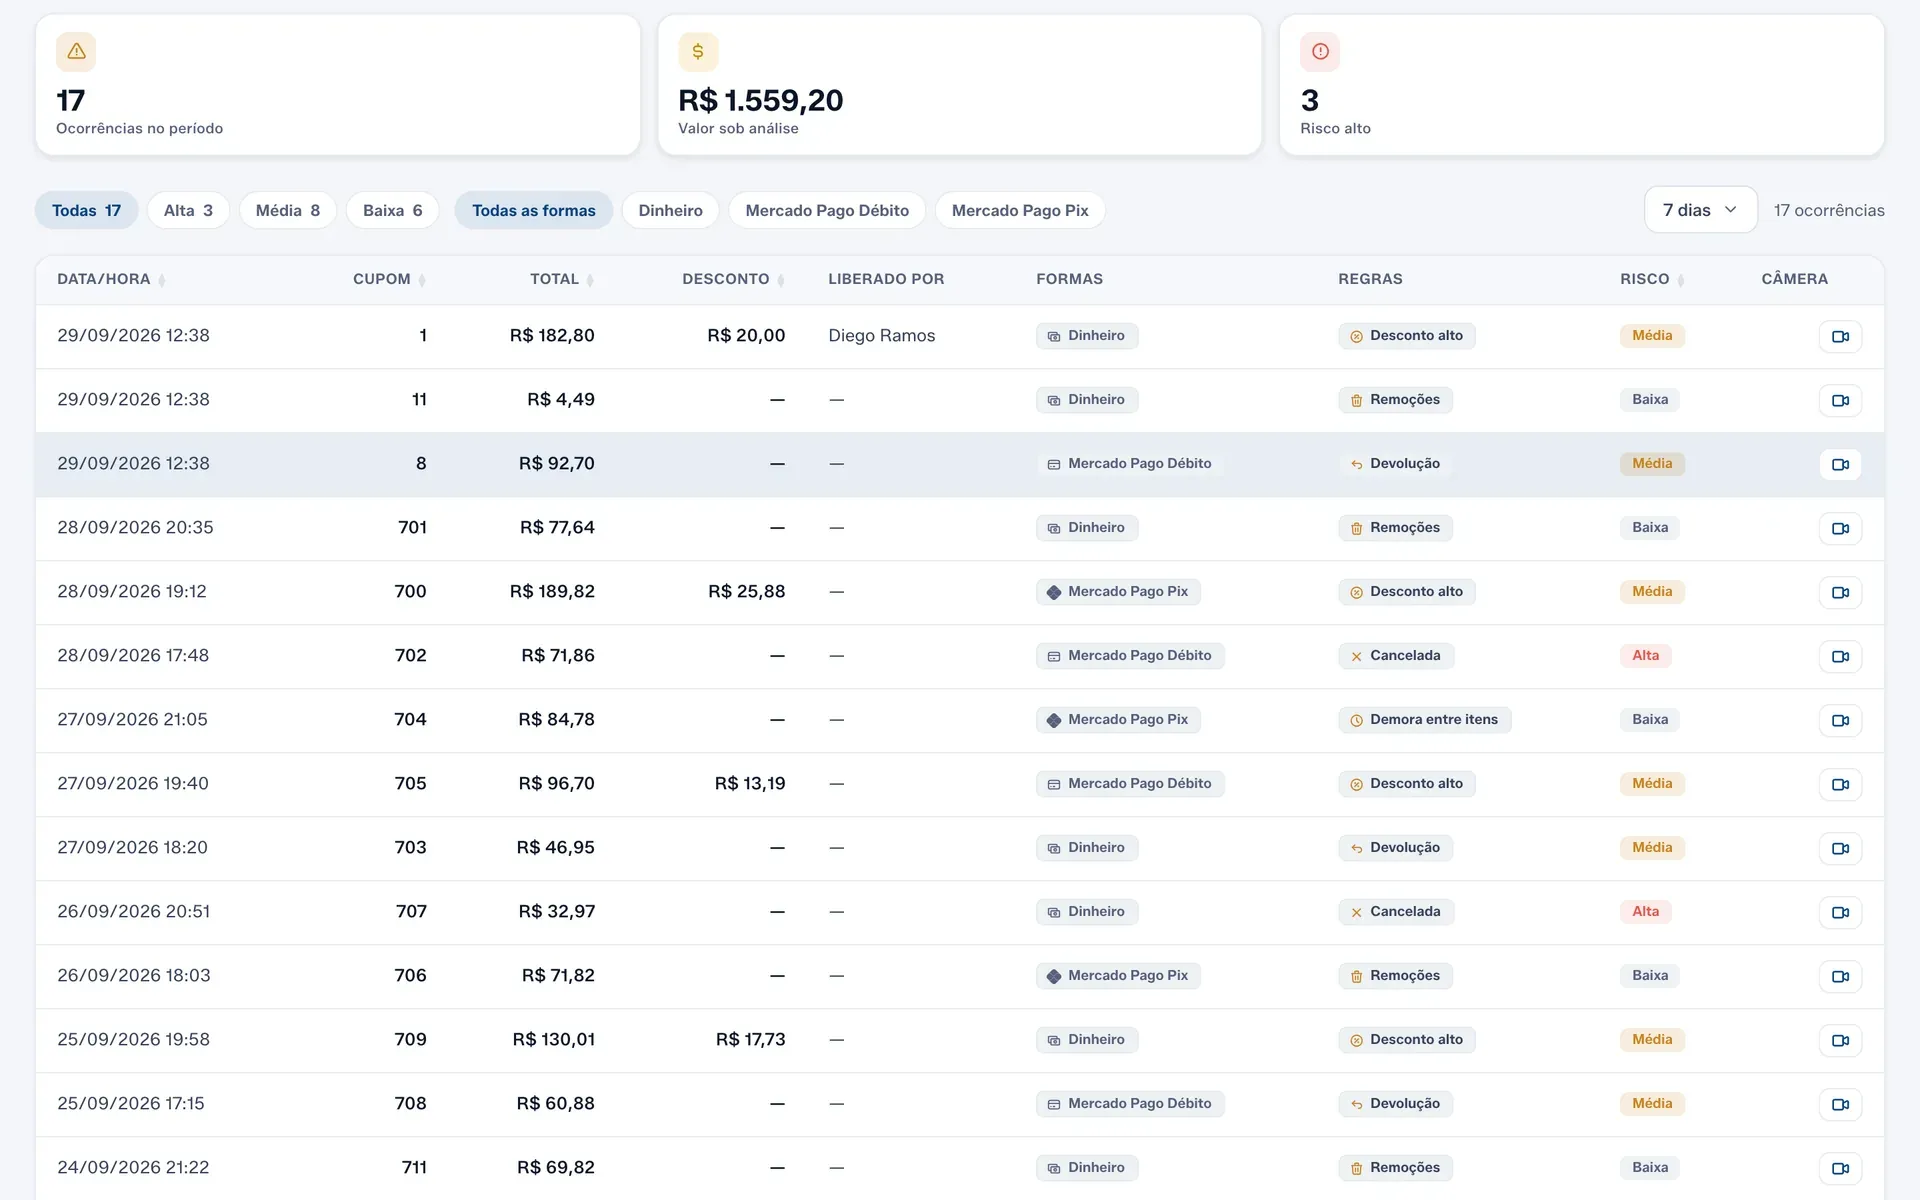Click the R$ 17,73 discount value
This screenshot has width=1920, height=1200.
pos(750,1040)
